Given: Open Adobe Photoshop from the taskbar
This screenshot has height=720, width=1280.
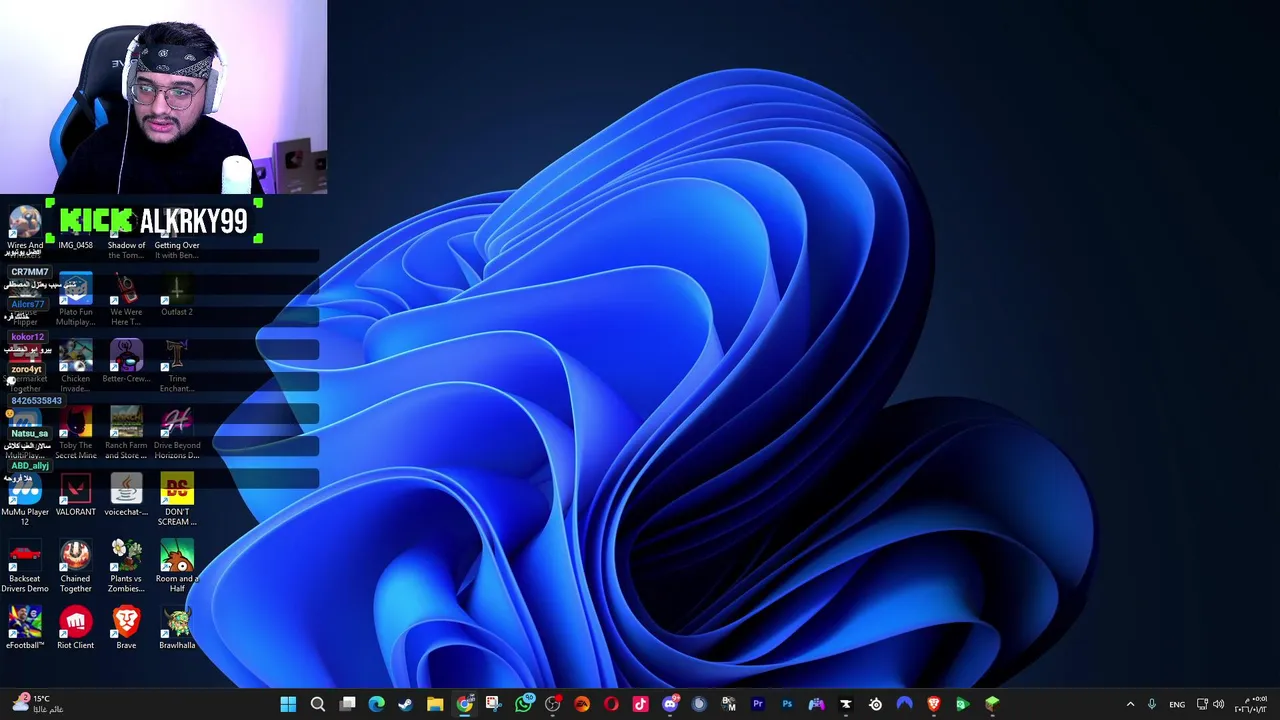Looking at the screenshot, I should (x=787, y=704).
